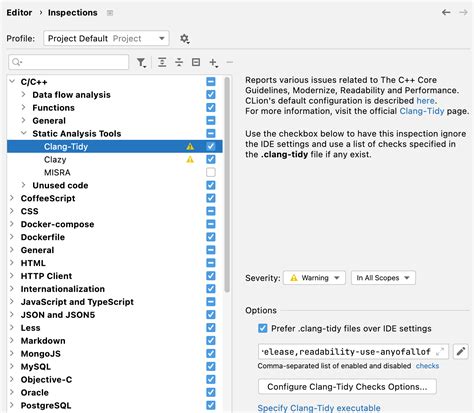Uncheck Data flow analysis checkbox

(211, 94)
